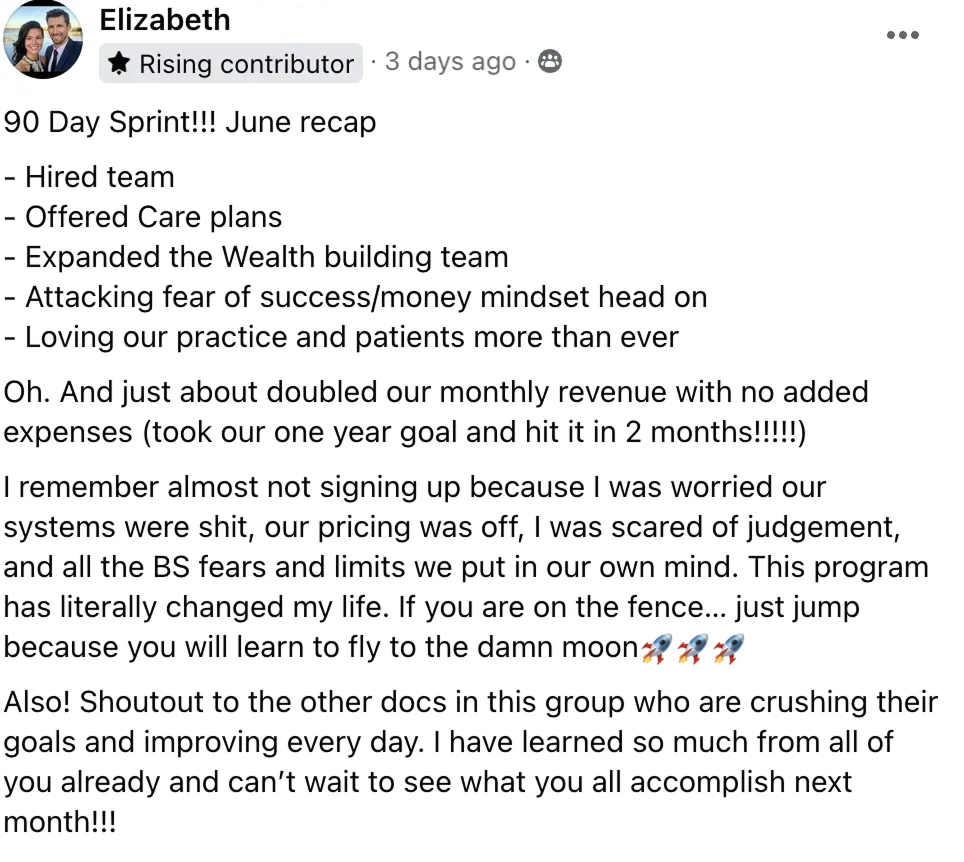
Task: Click the star icon in the contributor badge
Action: pyautogui.click(x=119, y=64)
